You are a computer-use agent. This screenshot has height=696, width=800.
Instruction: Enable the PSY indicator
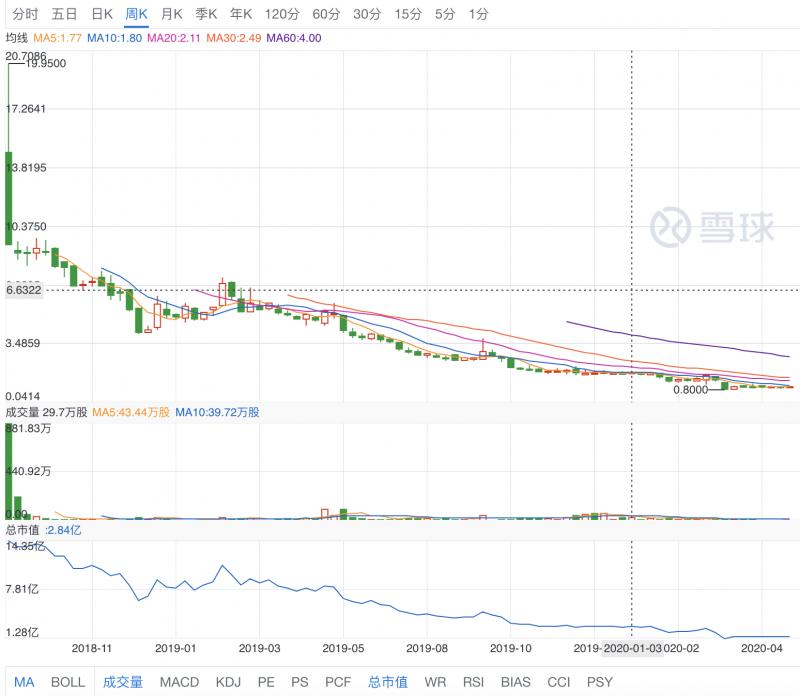[x=599, y=682]
